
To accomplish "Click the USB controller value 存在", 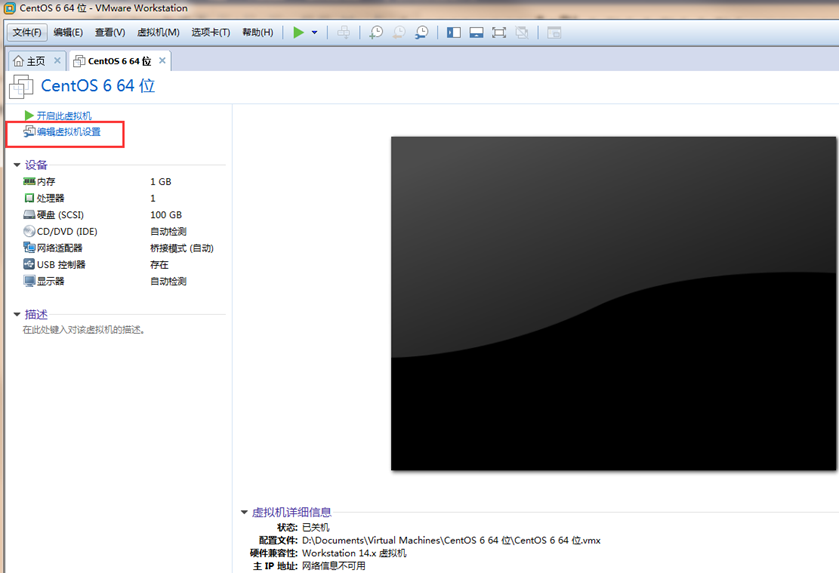I will point(159,265).
